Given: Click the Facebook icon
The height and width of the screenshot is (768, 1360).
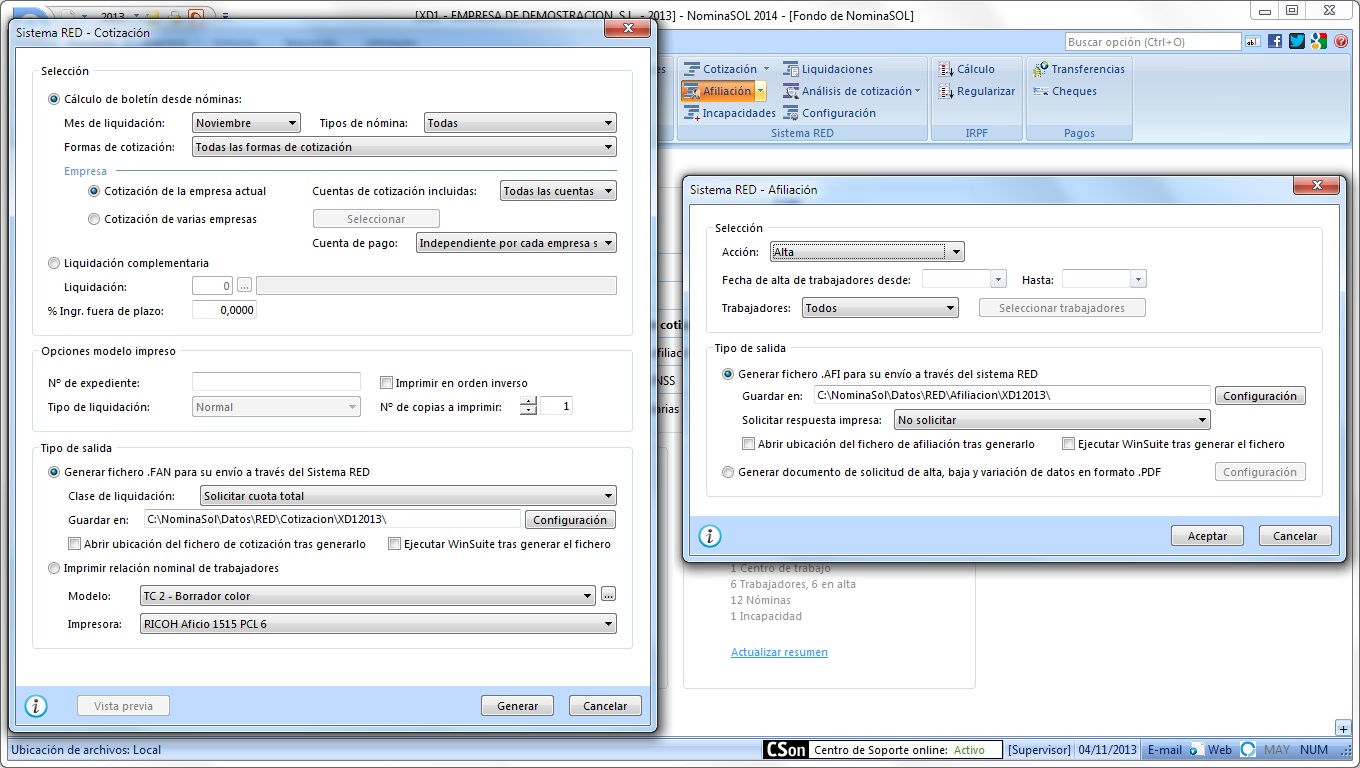Looking at the screenshot, I should (1275, 42).
